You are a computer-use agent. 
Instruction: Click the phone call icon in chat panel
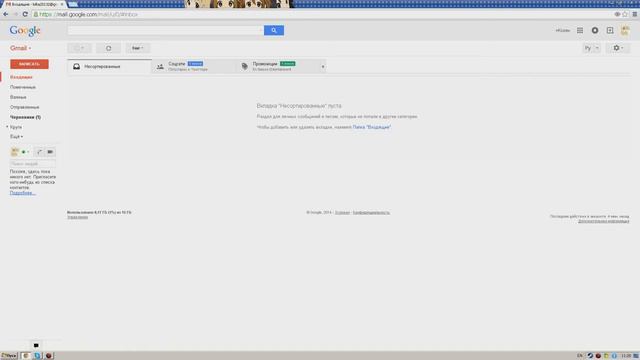tap(39, 152)
